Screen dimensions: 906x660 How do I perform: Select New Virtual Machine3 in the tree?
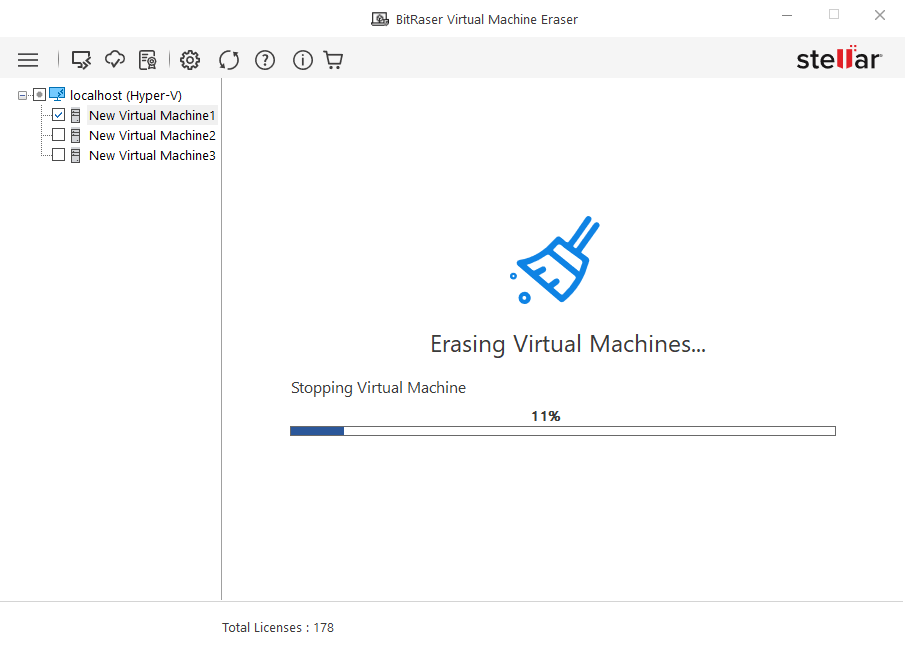click(152, 155)
